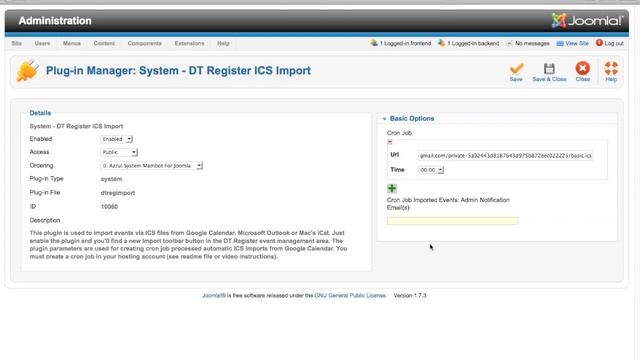This screenshot has width=640, height=360.
Task: Open the Components menu
Action: [144, 43]
